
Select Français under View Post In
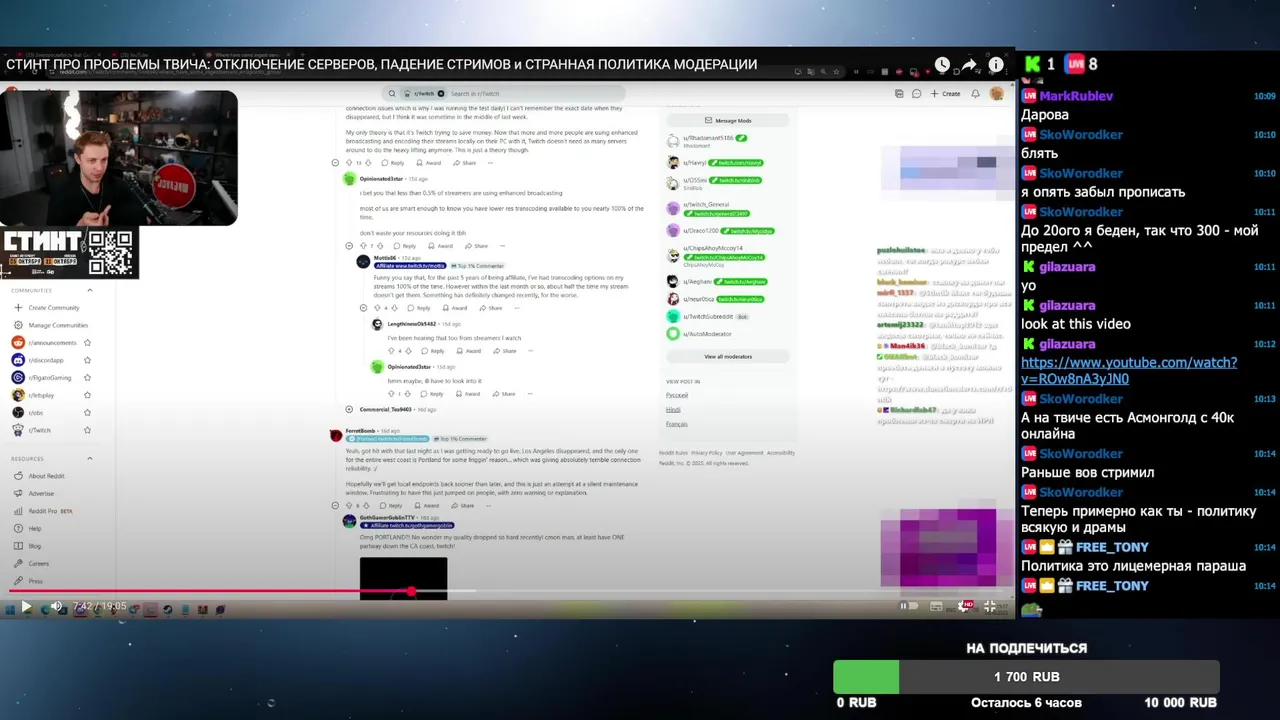677,424
